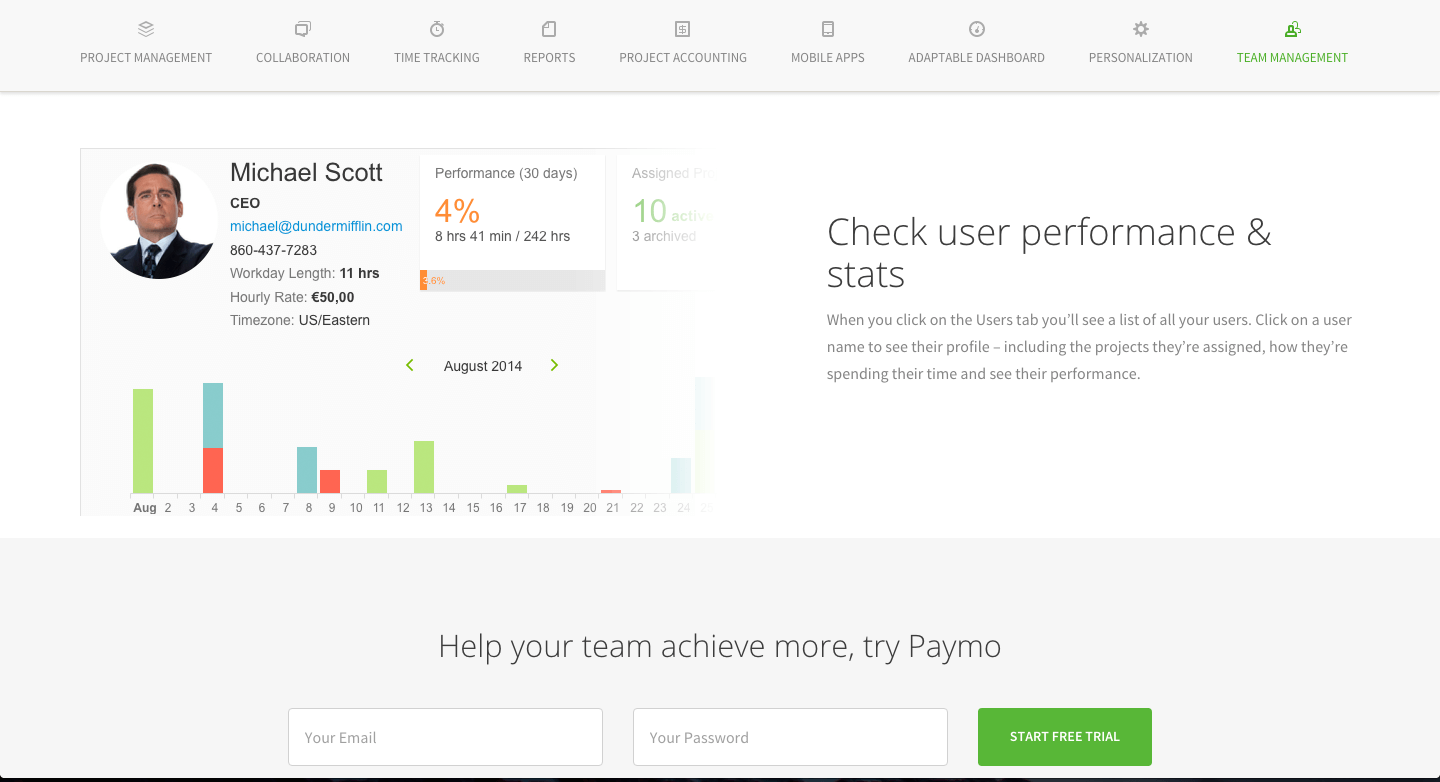Click the Your Password input field
Image resolution: width=1440 pixels, height=782 pixels.
click(790, 736)
